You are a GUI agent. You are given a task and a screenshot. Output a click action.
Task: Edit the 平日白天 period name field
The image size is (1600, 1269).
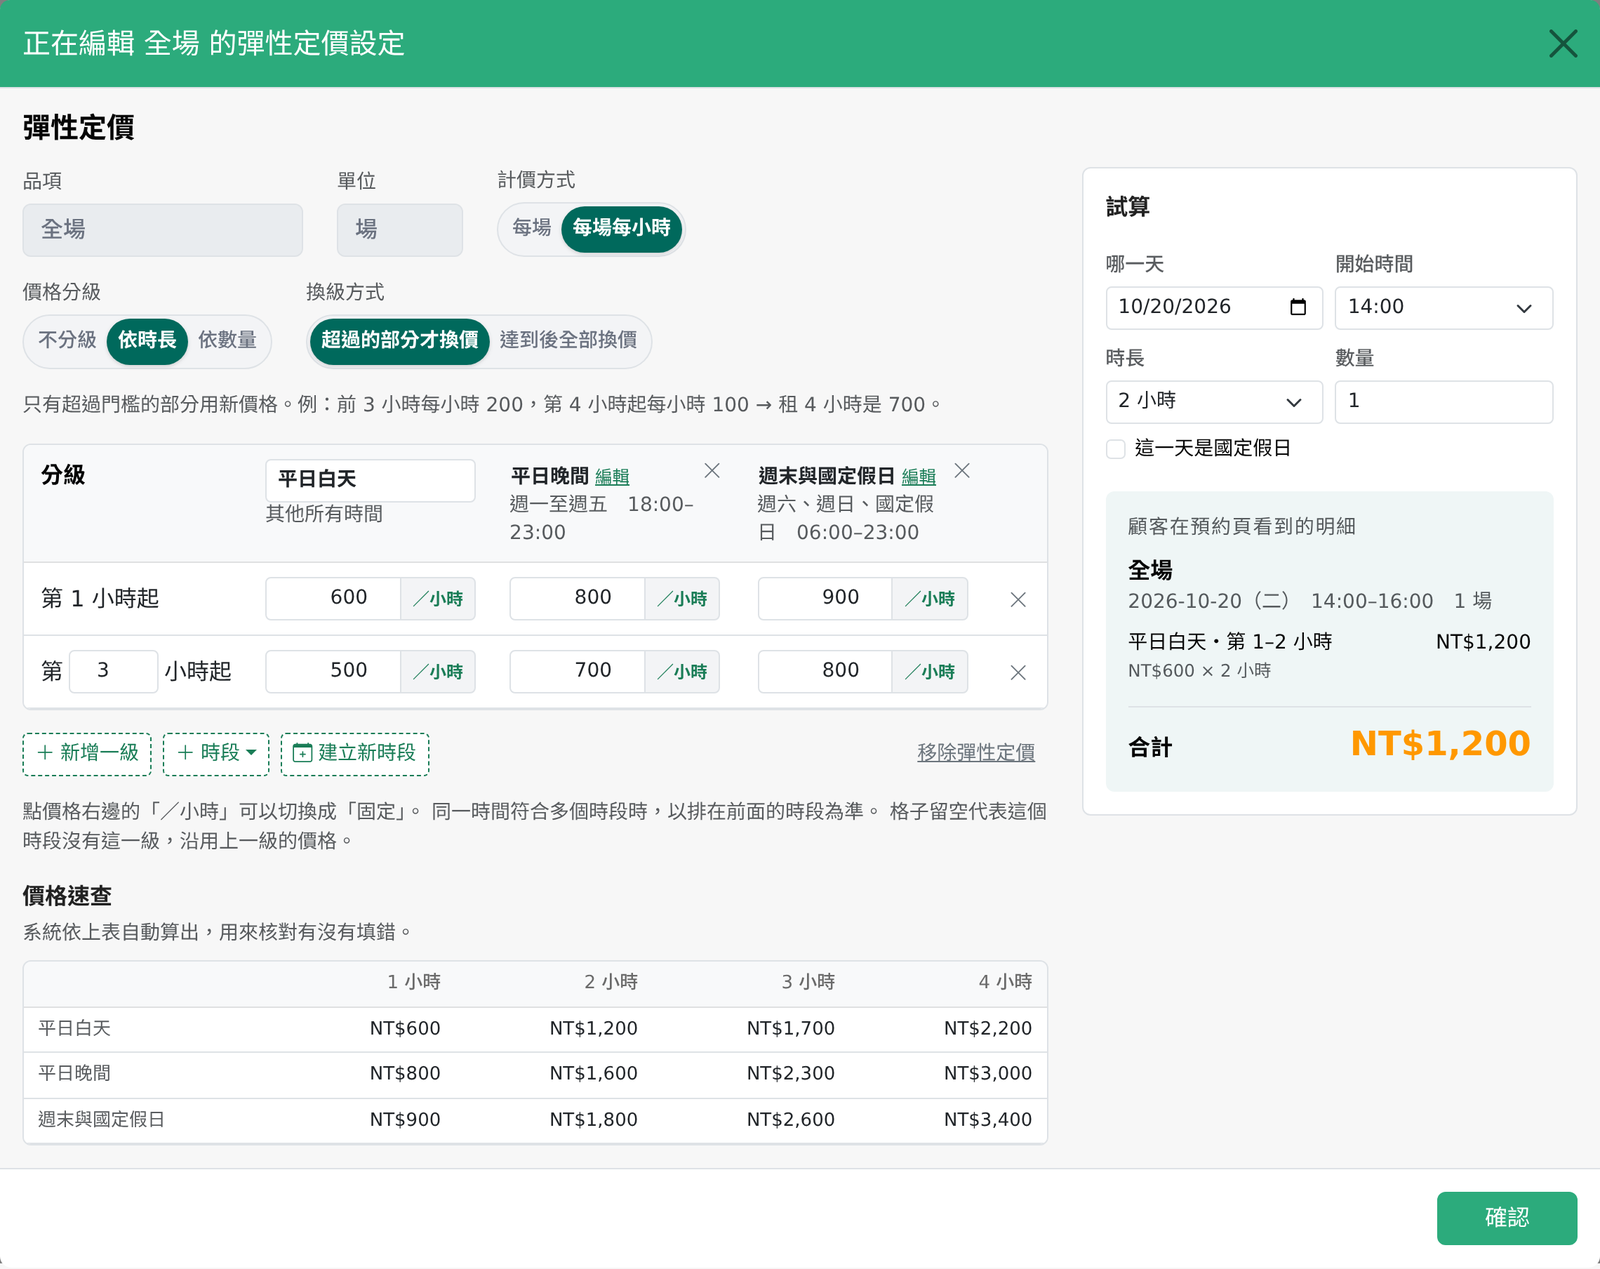tap(370, 480)
